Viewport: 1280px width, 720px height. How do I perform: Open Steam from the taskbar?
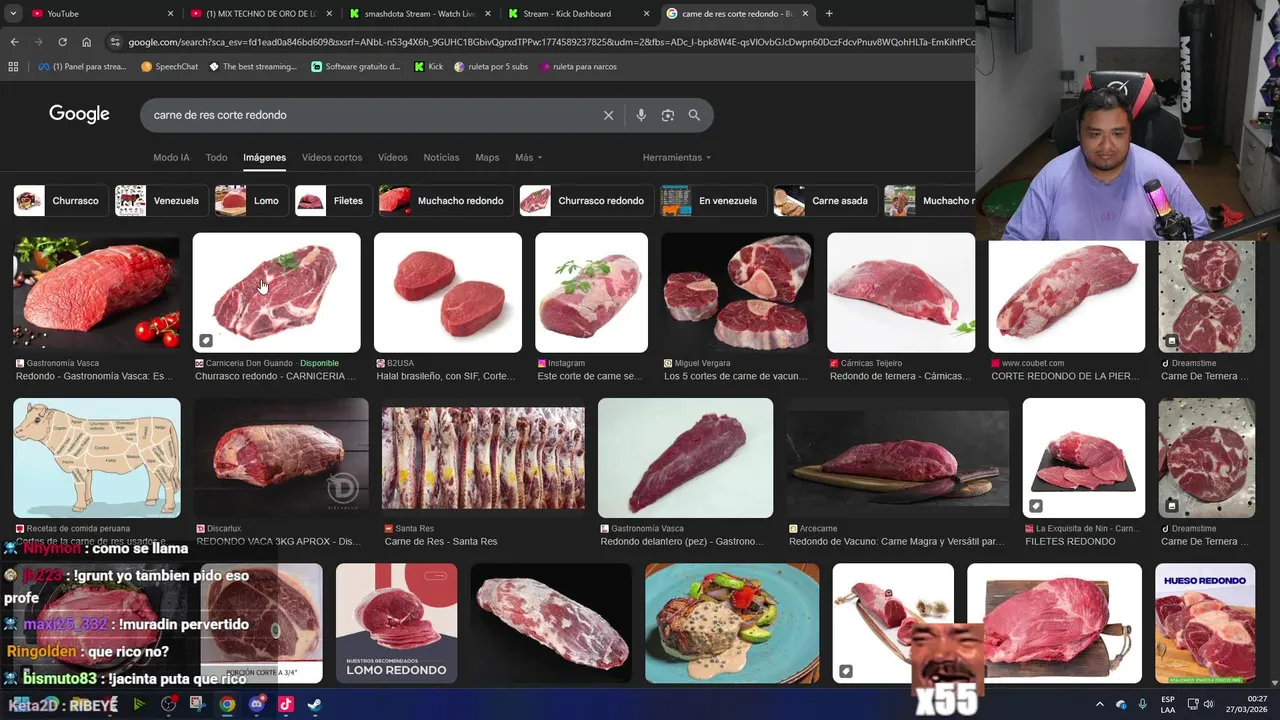click(x=314, y=704)
